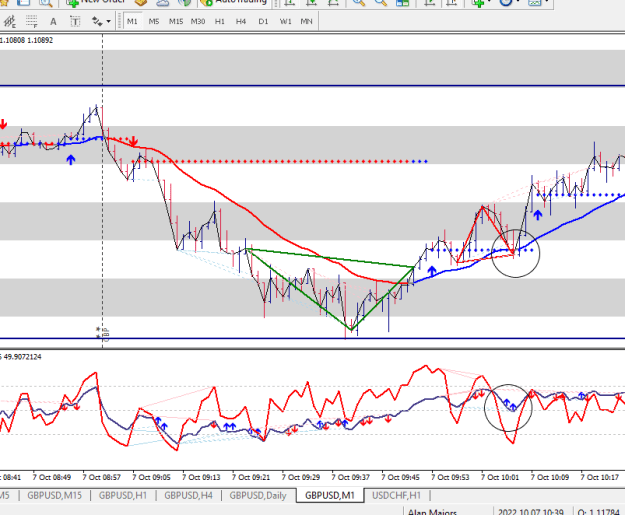625x515 pixels.
Task: Tile chart windows icon
Action: pos(403,3)
